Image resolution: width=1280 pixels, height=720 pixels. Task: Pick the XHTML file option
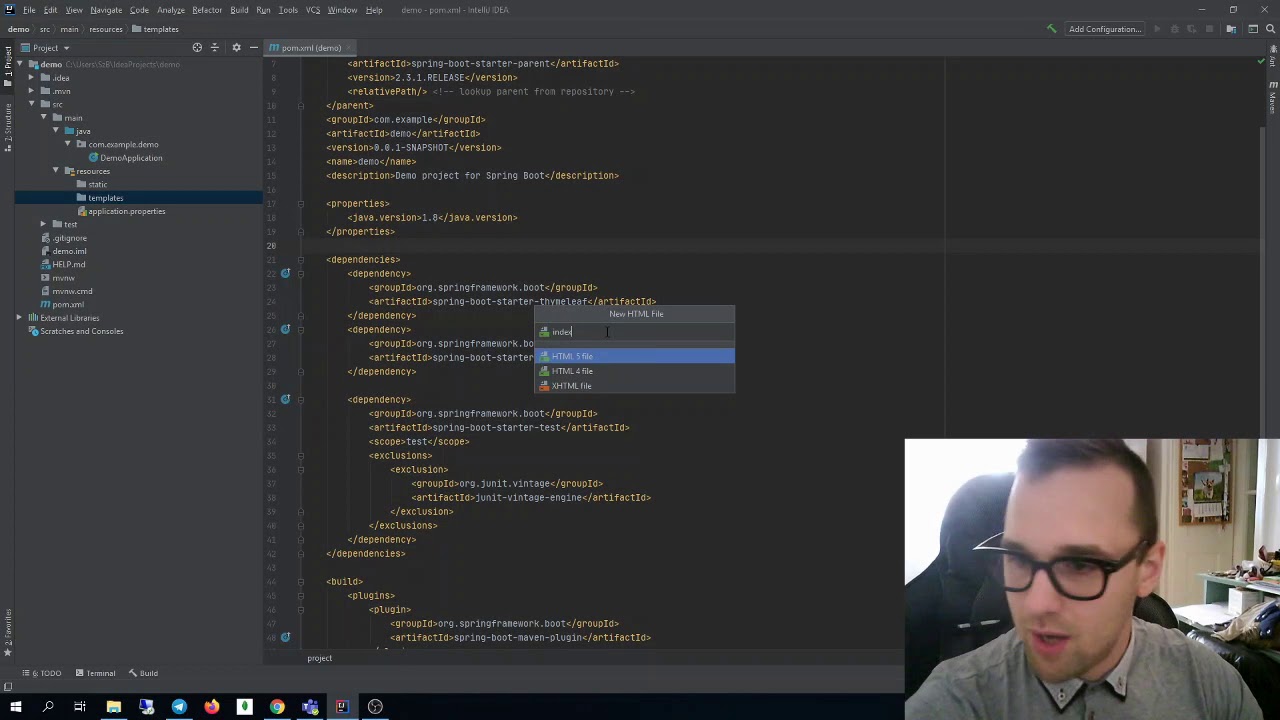[x=635, y=386]
